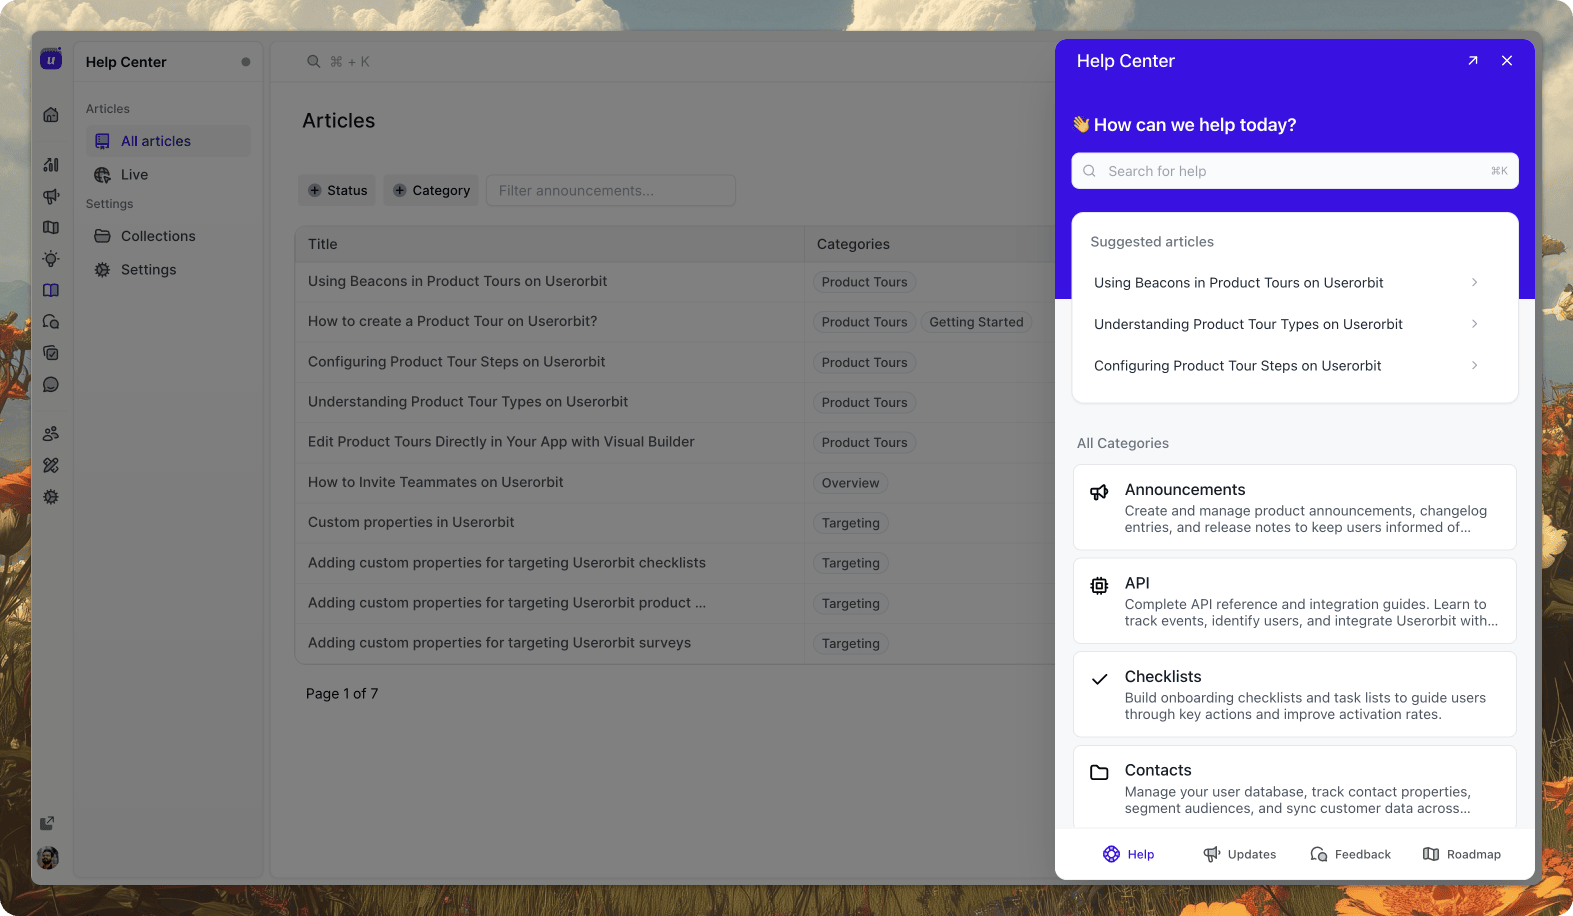Image resolution: width=1573 pixels, height=916 pixels.
Task: Click the Overview category tag
Action: click(x=850, y=483)
